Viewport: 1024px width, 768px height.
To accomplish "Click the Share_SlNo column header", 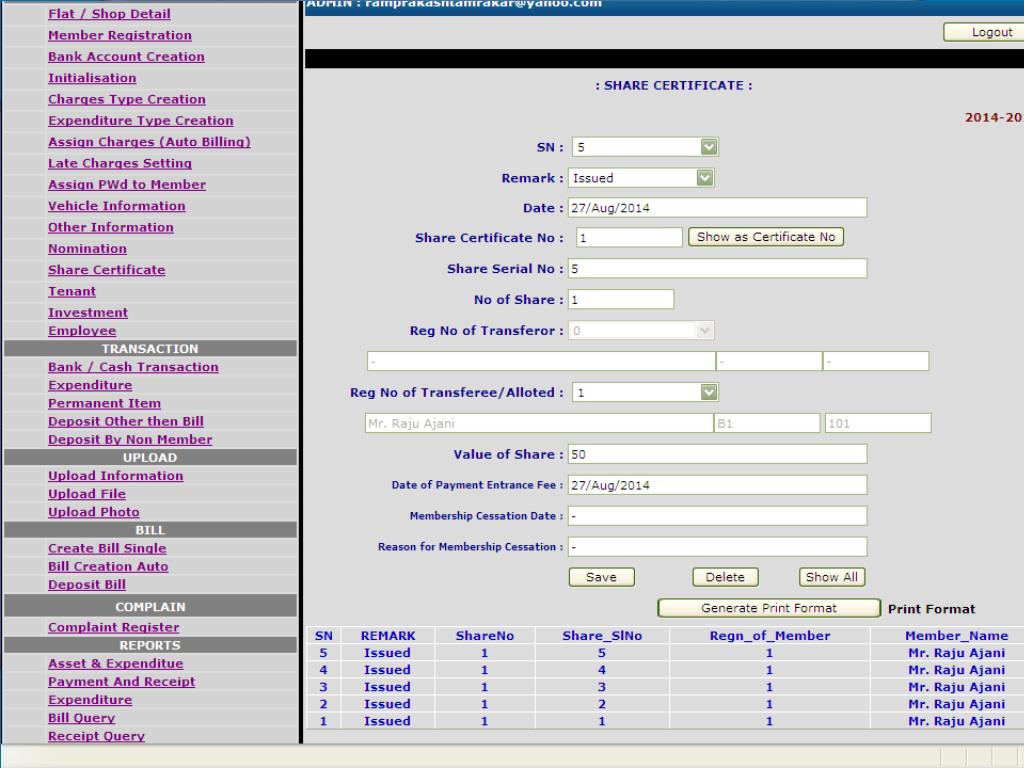I will [602, 635].
